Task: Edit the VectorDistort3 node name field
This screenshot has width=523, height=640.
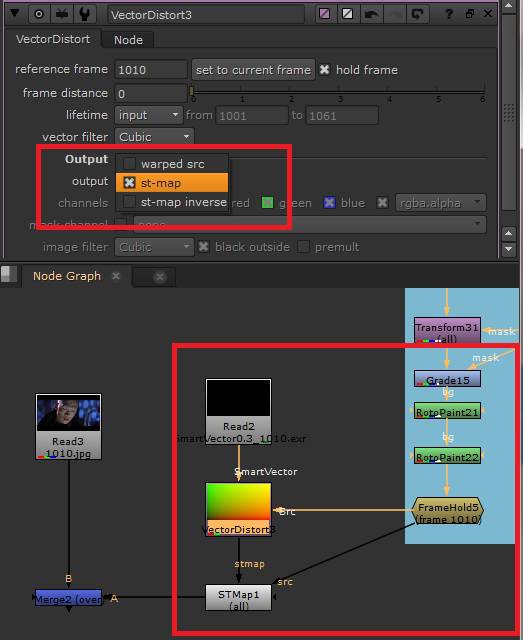Action: (x=206, y=15)
